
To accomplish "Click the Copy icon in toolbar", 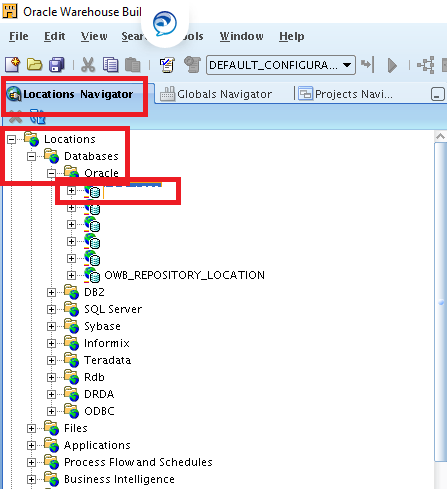I will click(x=110, y=65).
